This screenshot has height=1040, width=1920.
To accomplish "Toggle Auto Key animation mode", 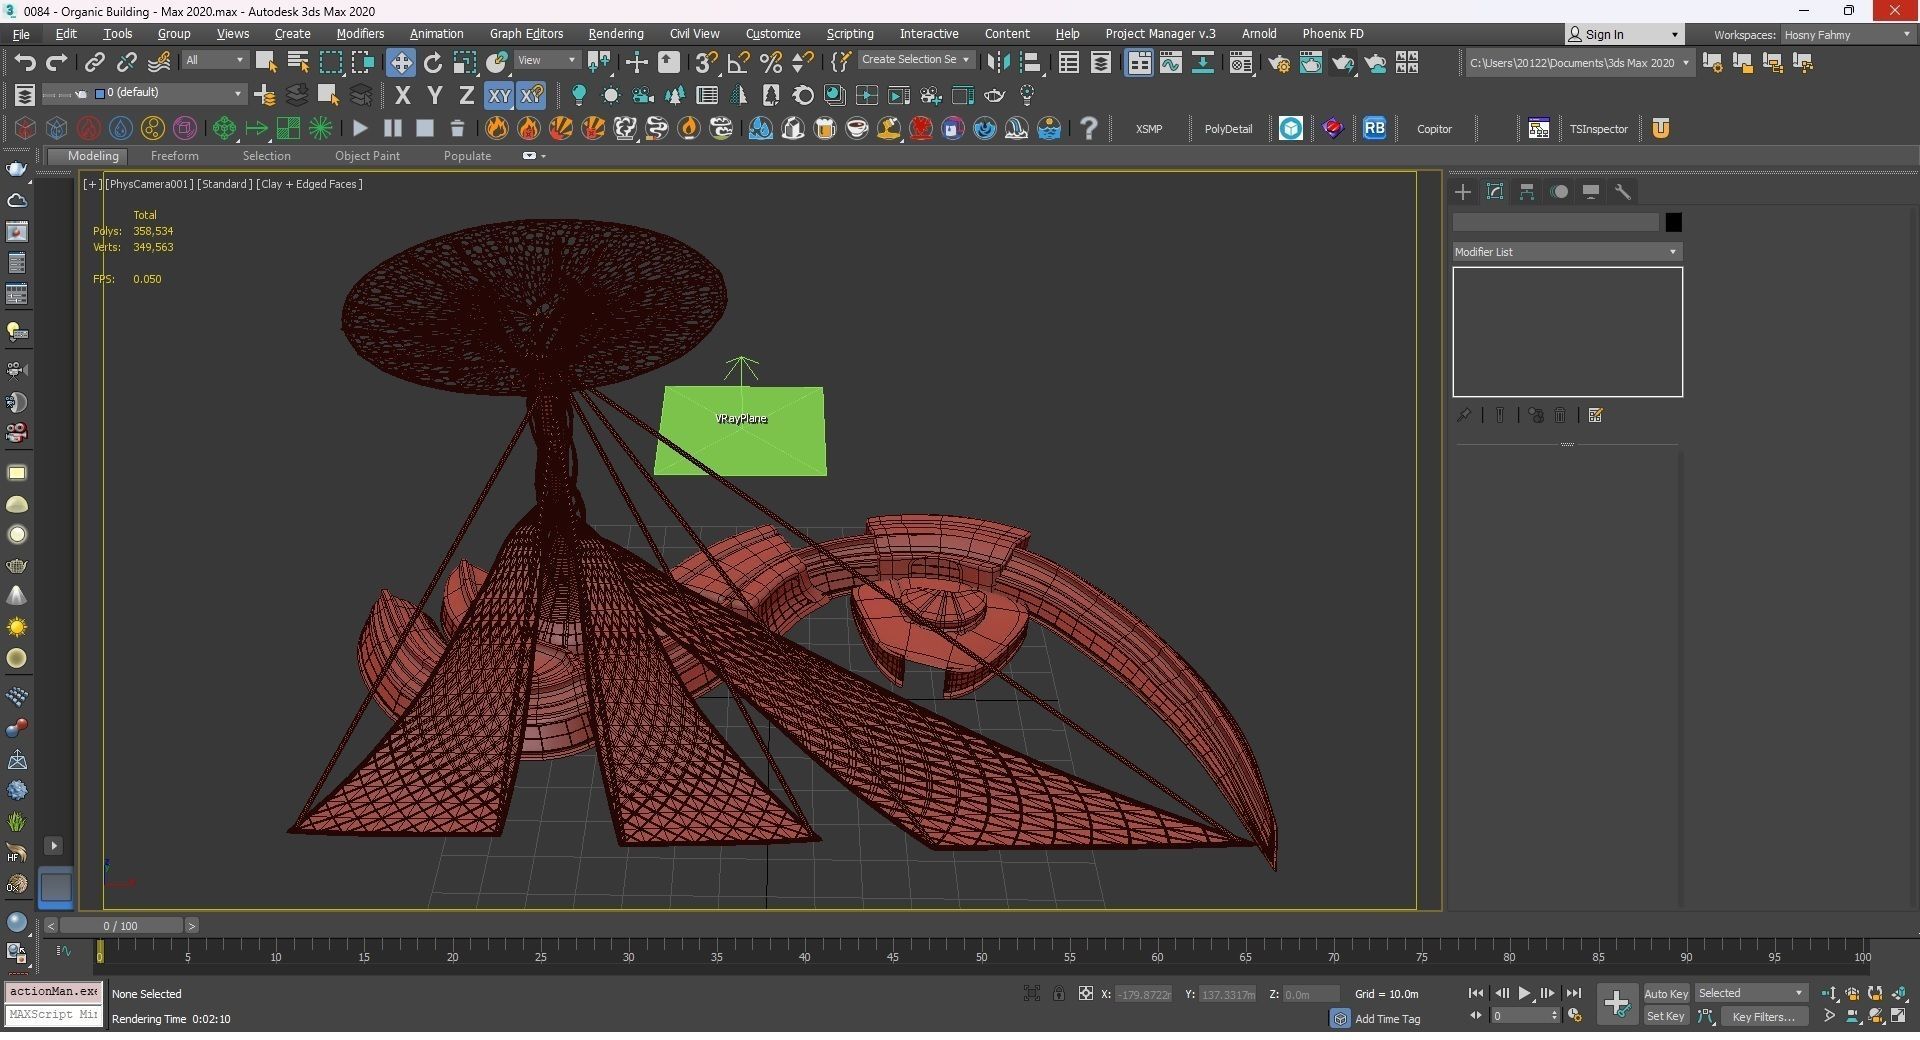I will click(x=1665, y=993).
